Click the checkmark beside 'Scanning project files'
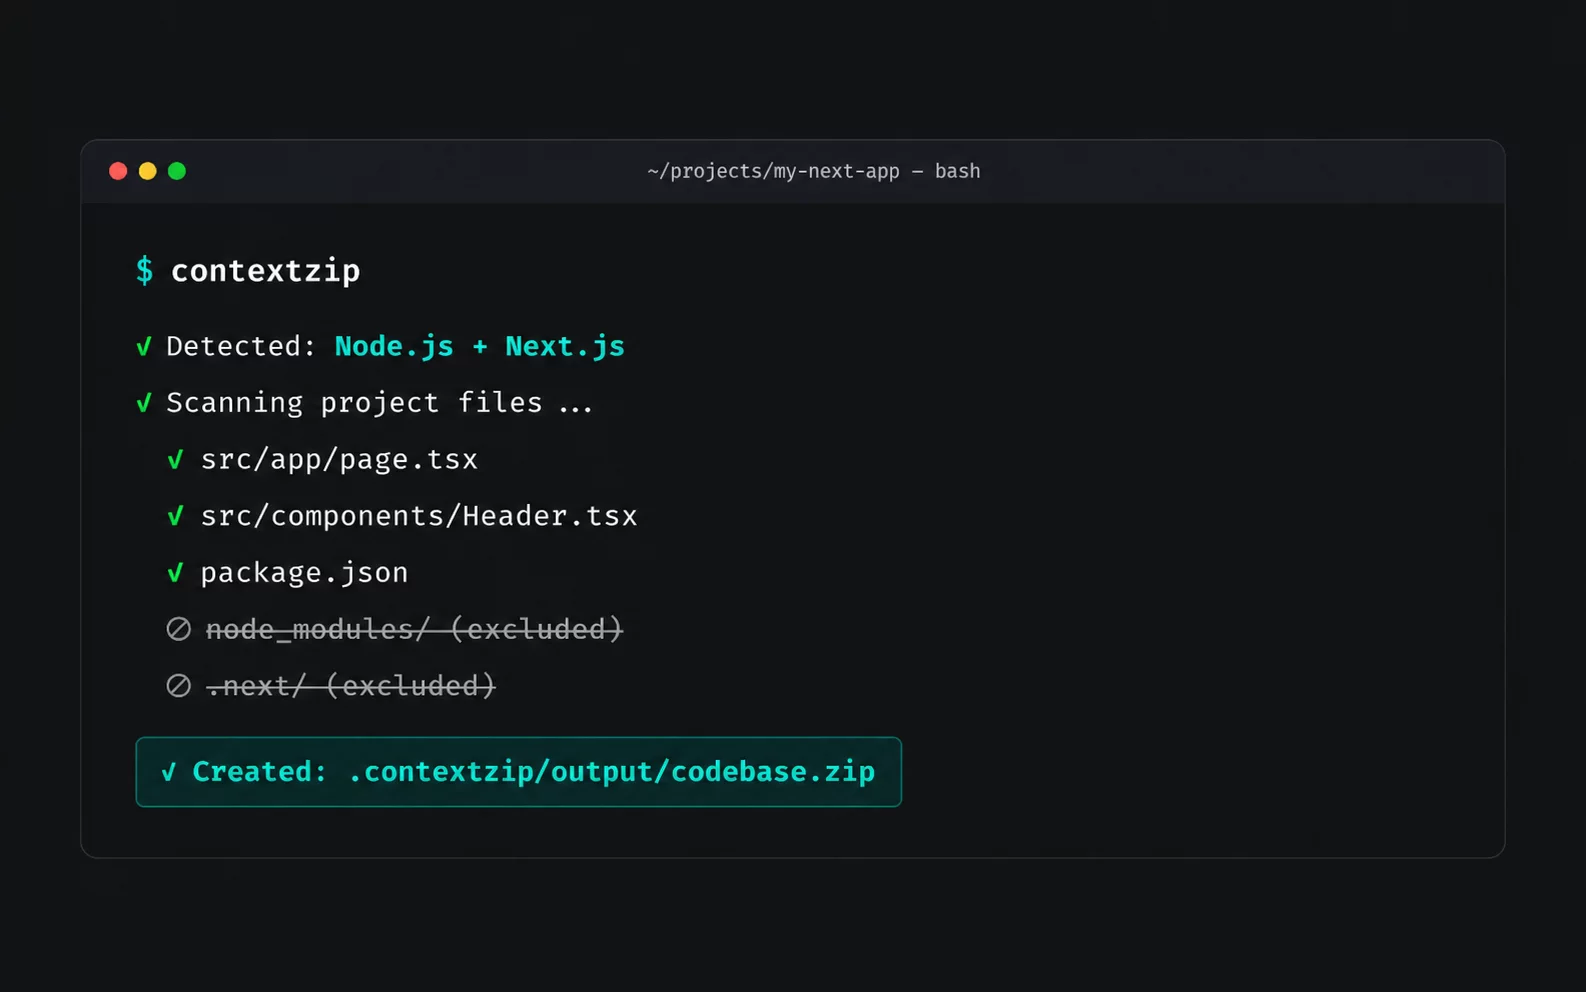Screen dimensions: 1586x992 (x=144, y=403)
